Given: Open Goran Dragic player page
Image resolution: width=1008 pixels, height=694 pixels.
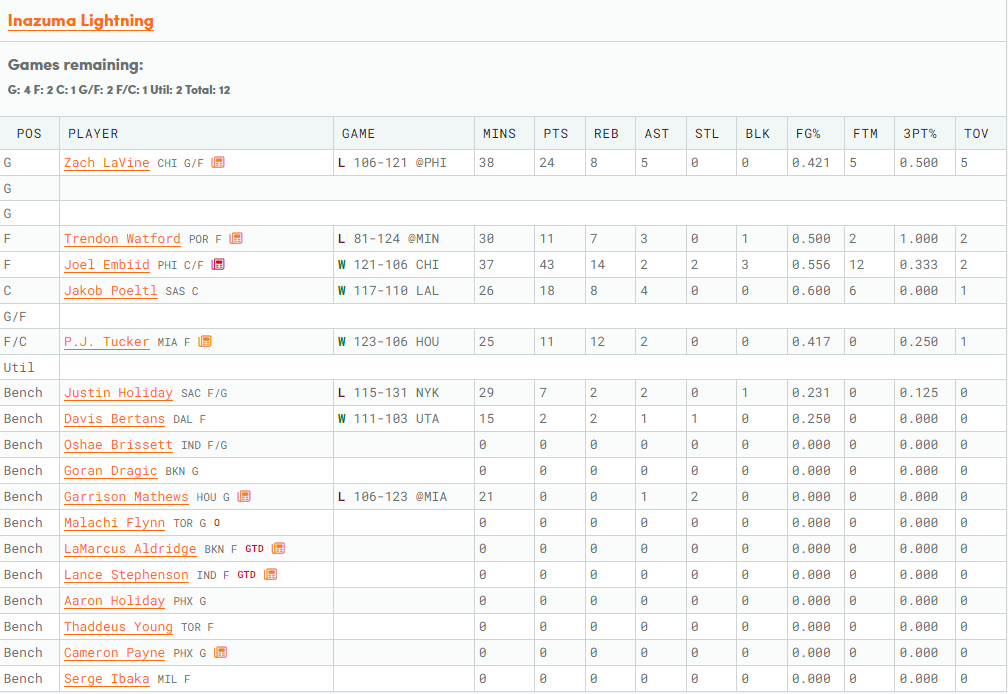Looking at the screenshot, I should pos(111,471).
